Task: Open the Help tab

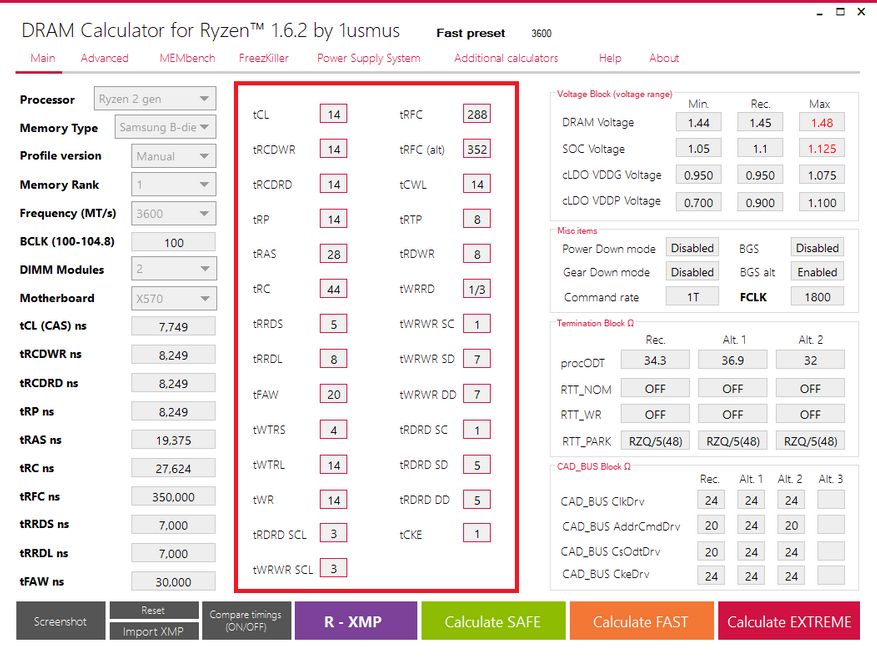Action: tap(610, 58)
